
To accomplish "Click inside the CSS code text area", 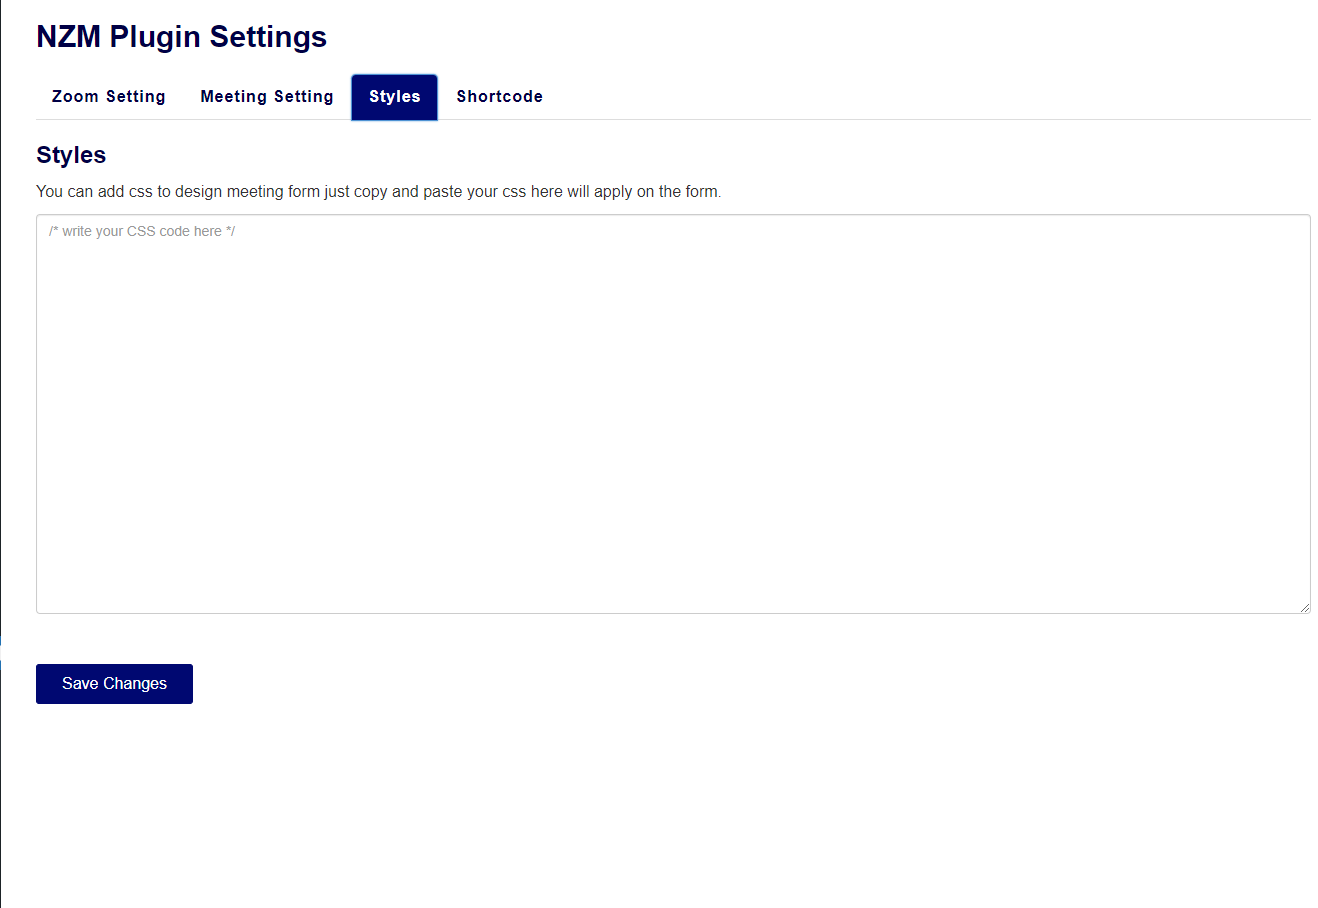I will tap(673, 414).
